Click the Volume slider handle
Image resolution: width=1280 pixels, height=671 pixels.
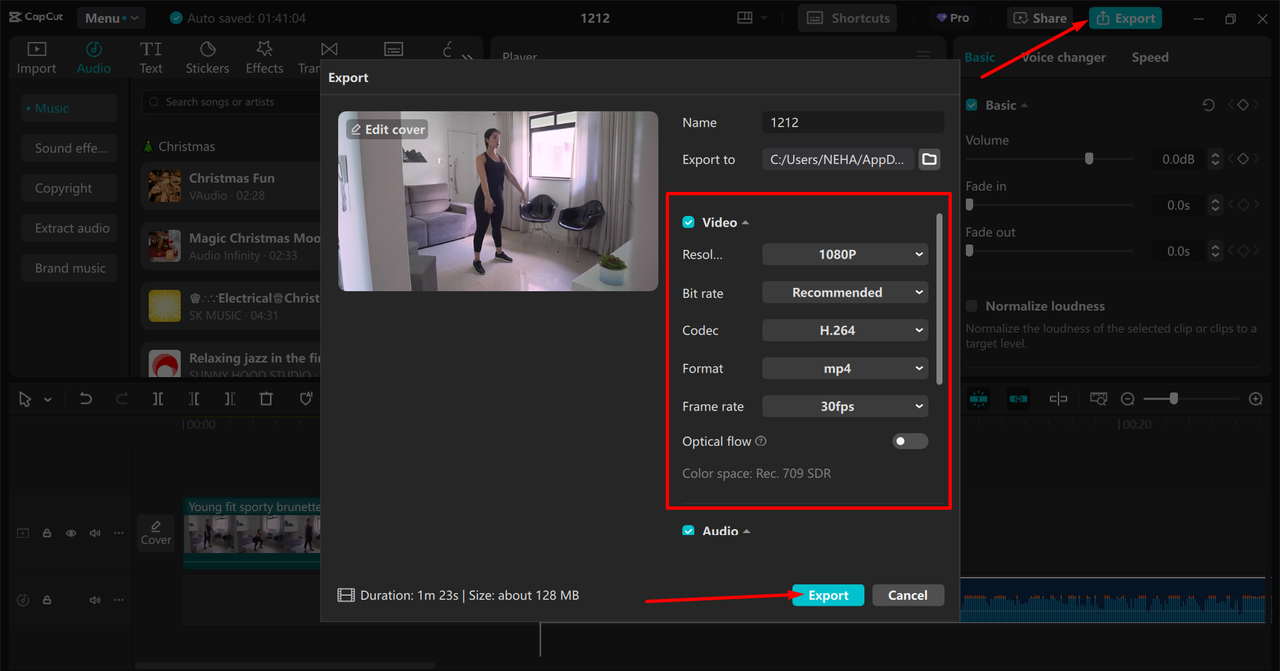(x=1089, y=159)
